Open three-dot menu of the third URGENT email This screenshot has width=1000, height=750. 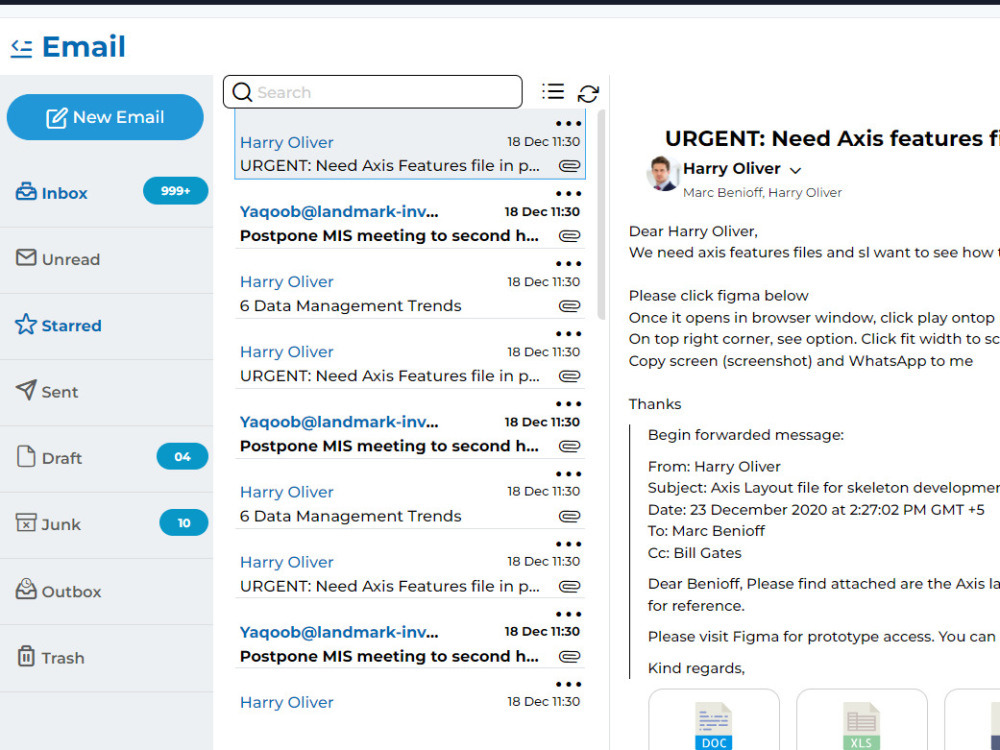(568, 545)
